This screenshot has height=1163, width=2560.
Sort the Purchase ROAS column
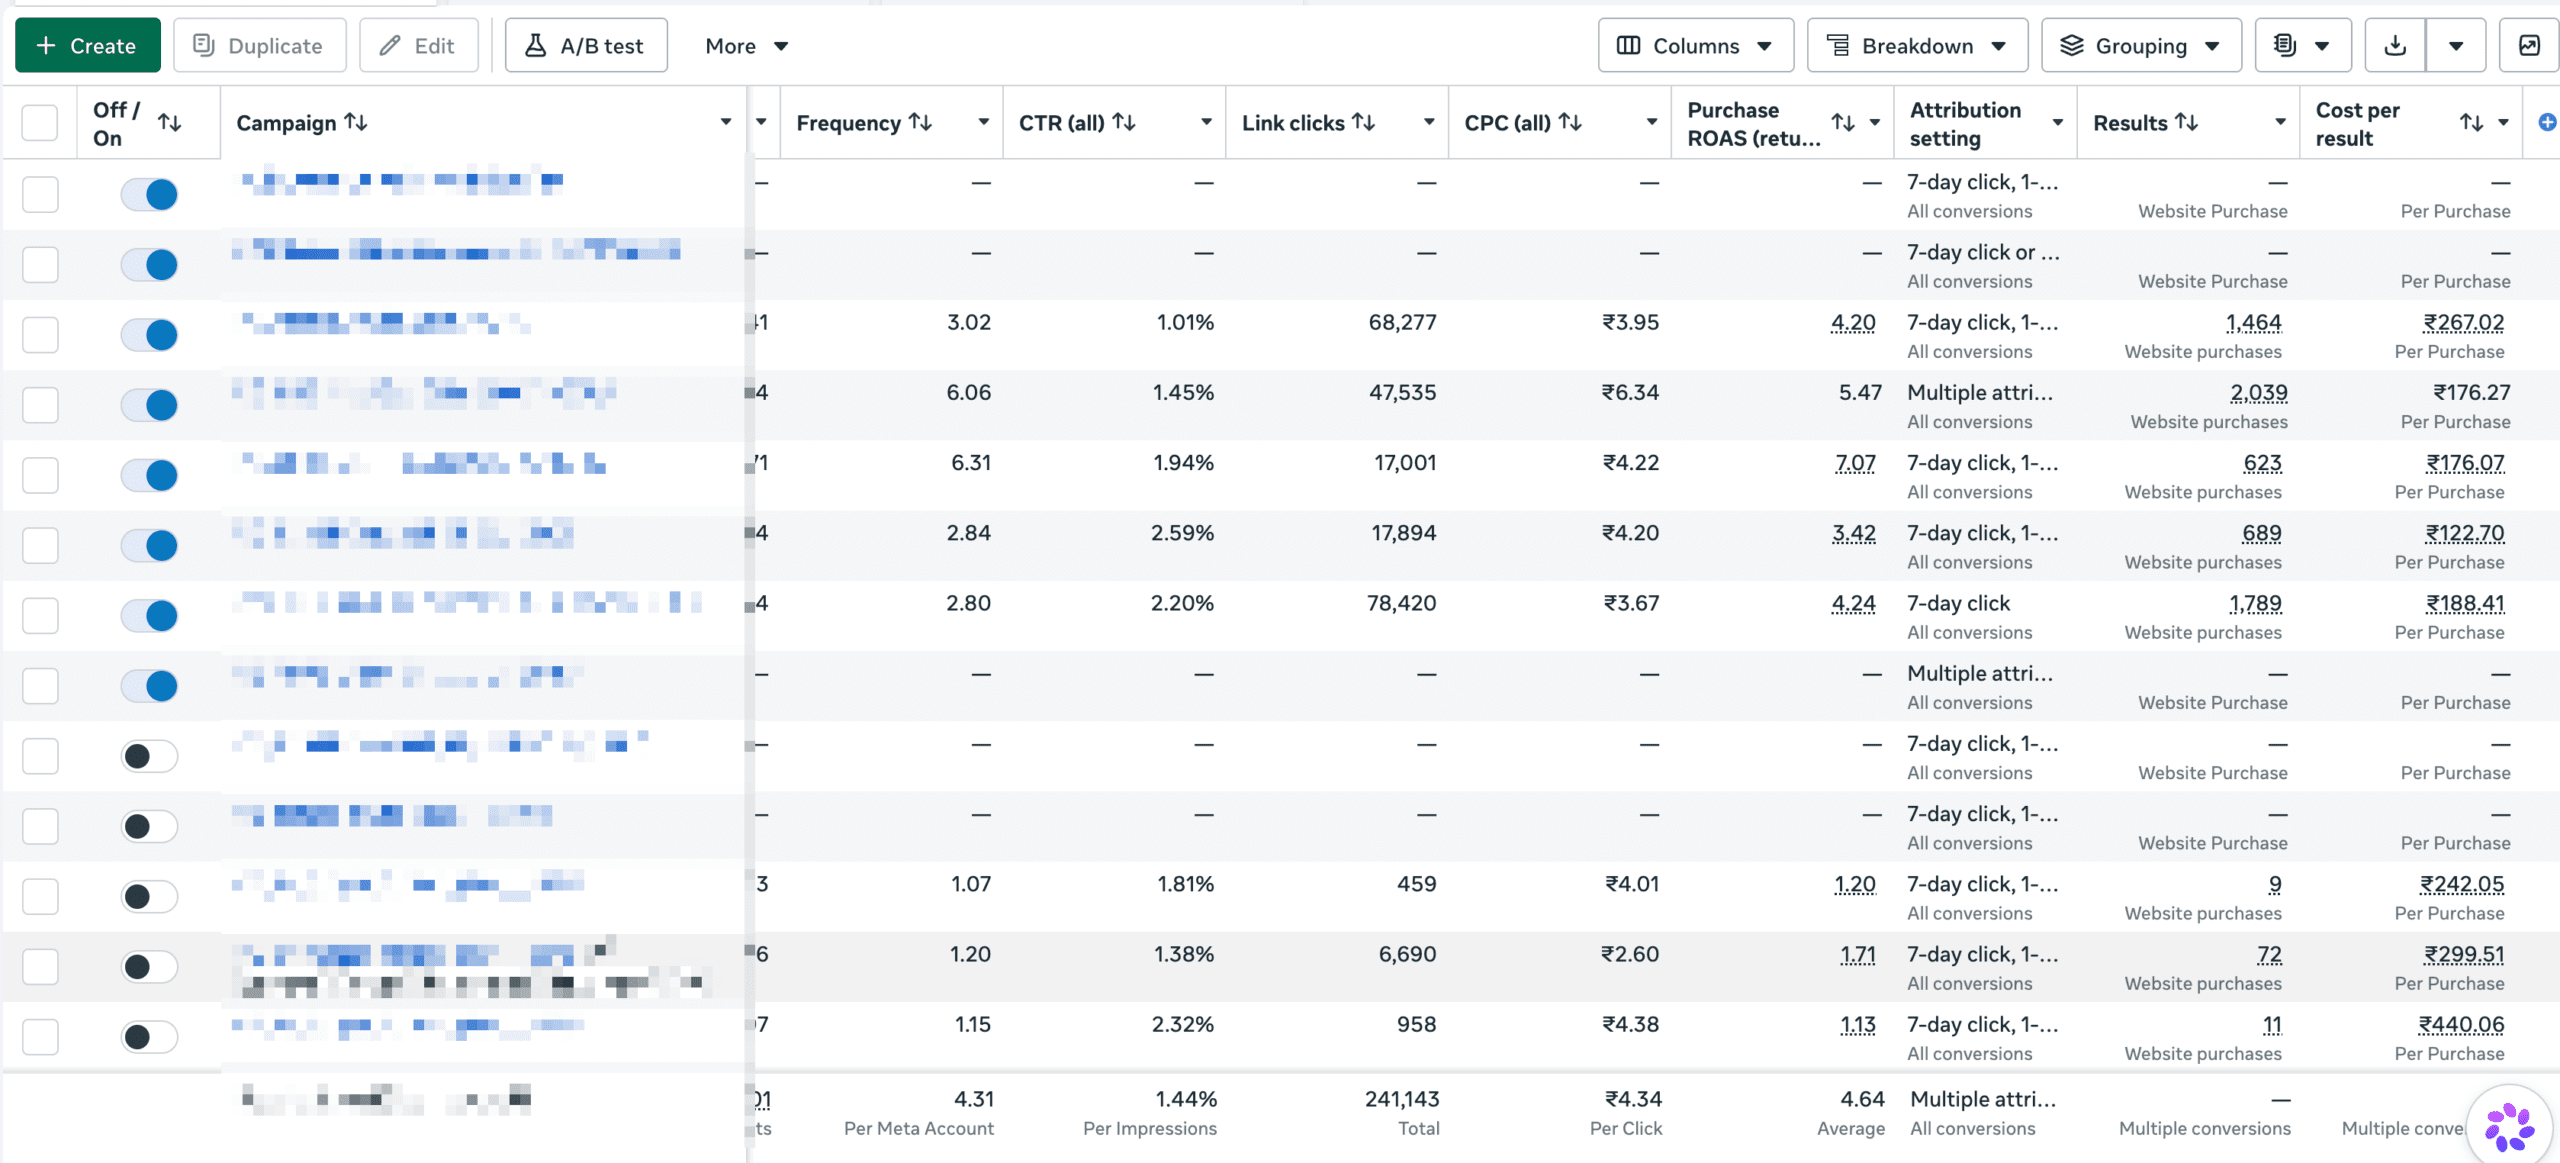pos(1843,123)
